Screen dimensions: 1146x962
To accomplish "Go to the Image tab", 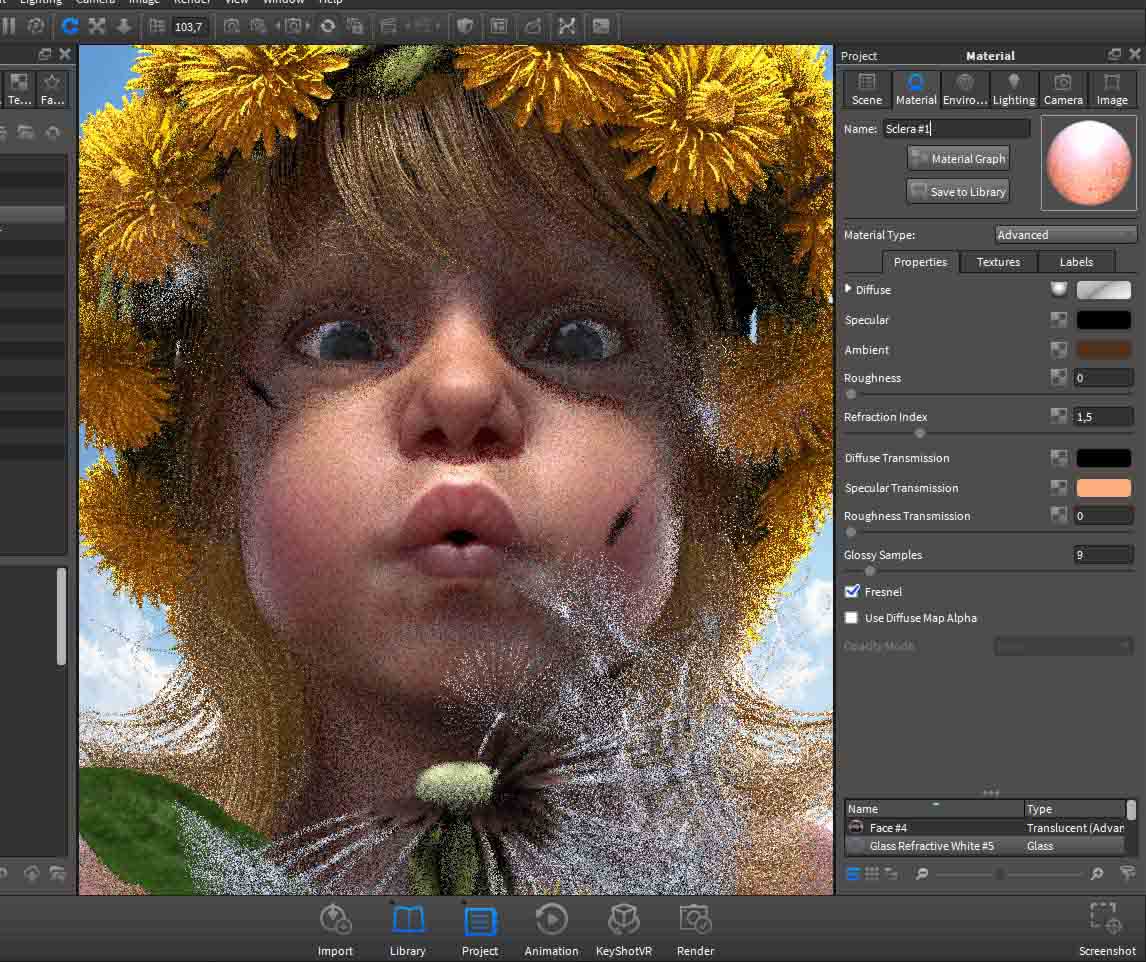I will [x=1112, y=89].
